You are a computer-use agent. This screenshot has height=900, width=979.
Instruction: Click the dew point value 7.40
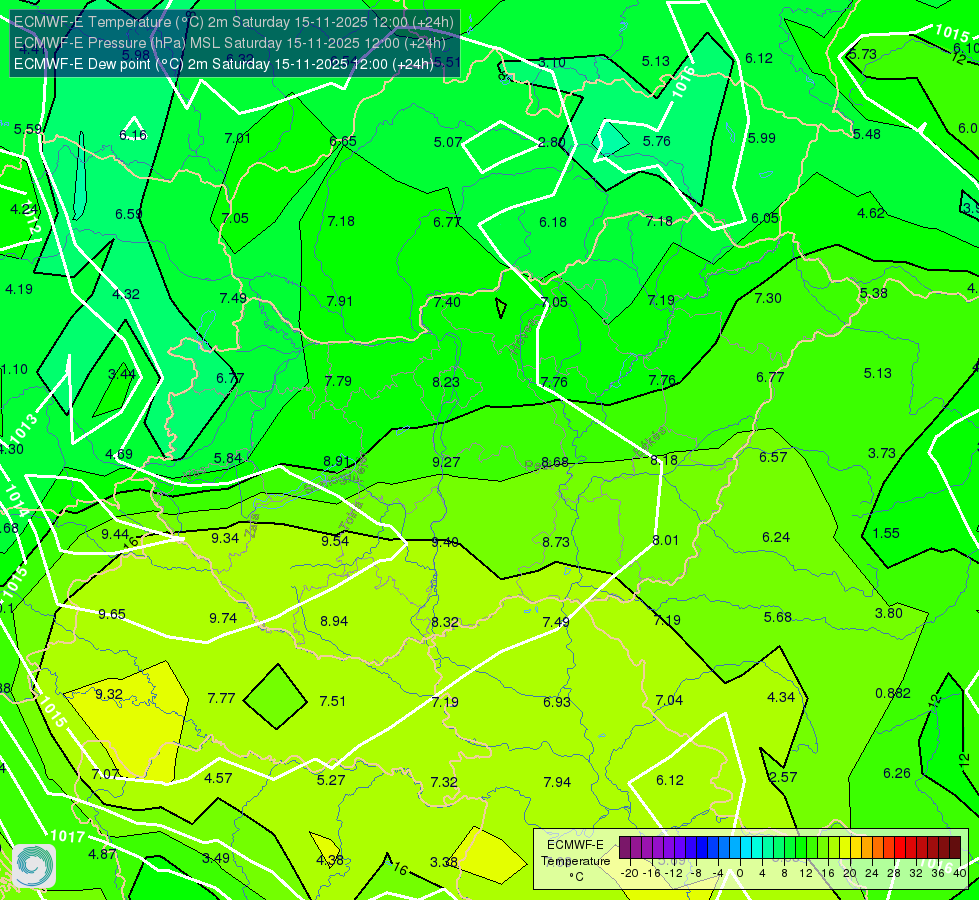pyautogui.click(x=447, y=302)
